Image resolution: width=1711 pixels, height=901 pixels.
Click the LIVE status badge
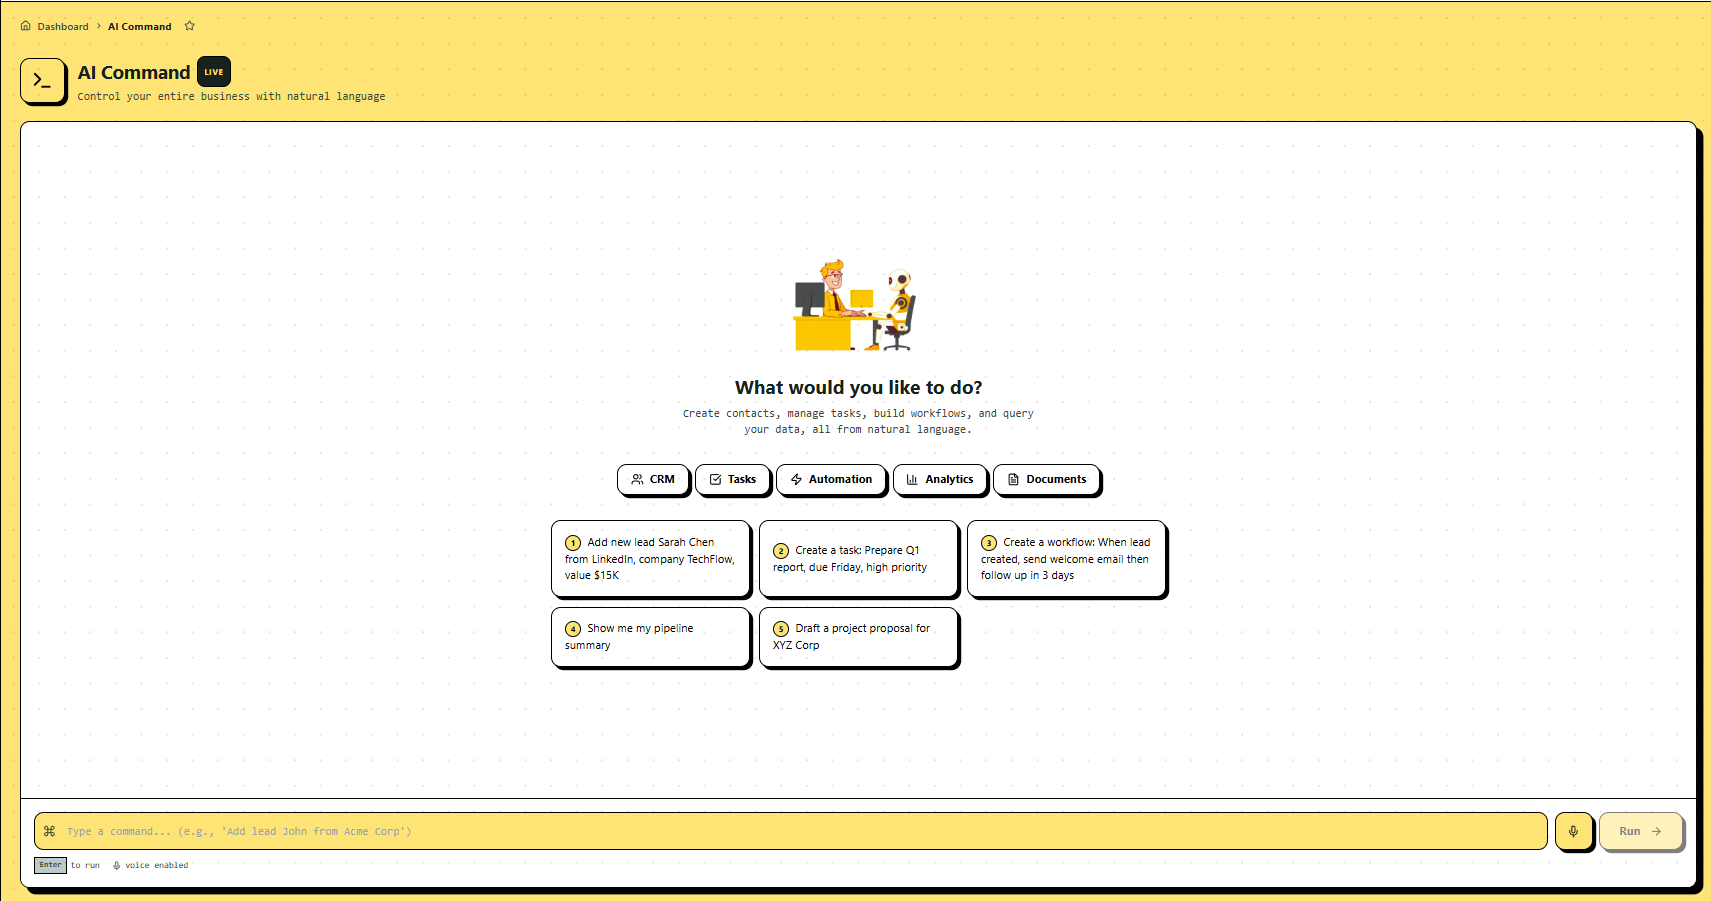pos(214,72)
